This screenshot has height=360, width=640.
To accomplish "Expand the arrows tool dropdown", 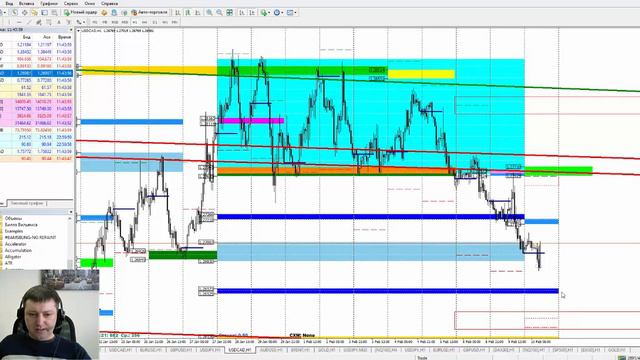I will pos(84,22).
